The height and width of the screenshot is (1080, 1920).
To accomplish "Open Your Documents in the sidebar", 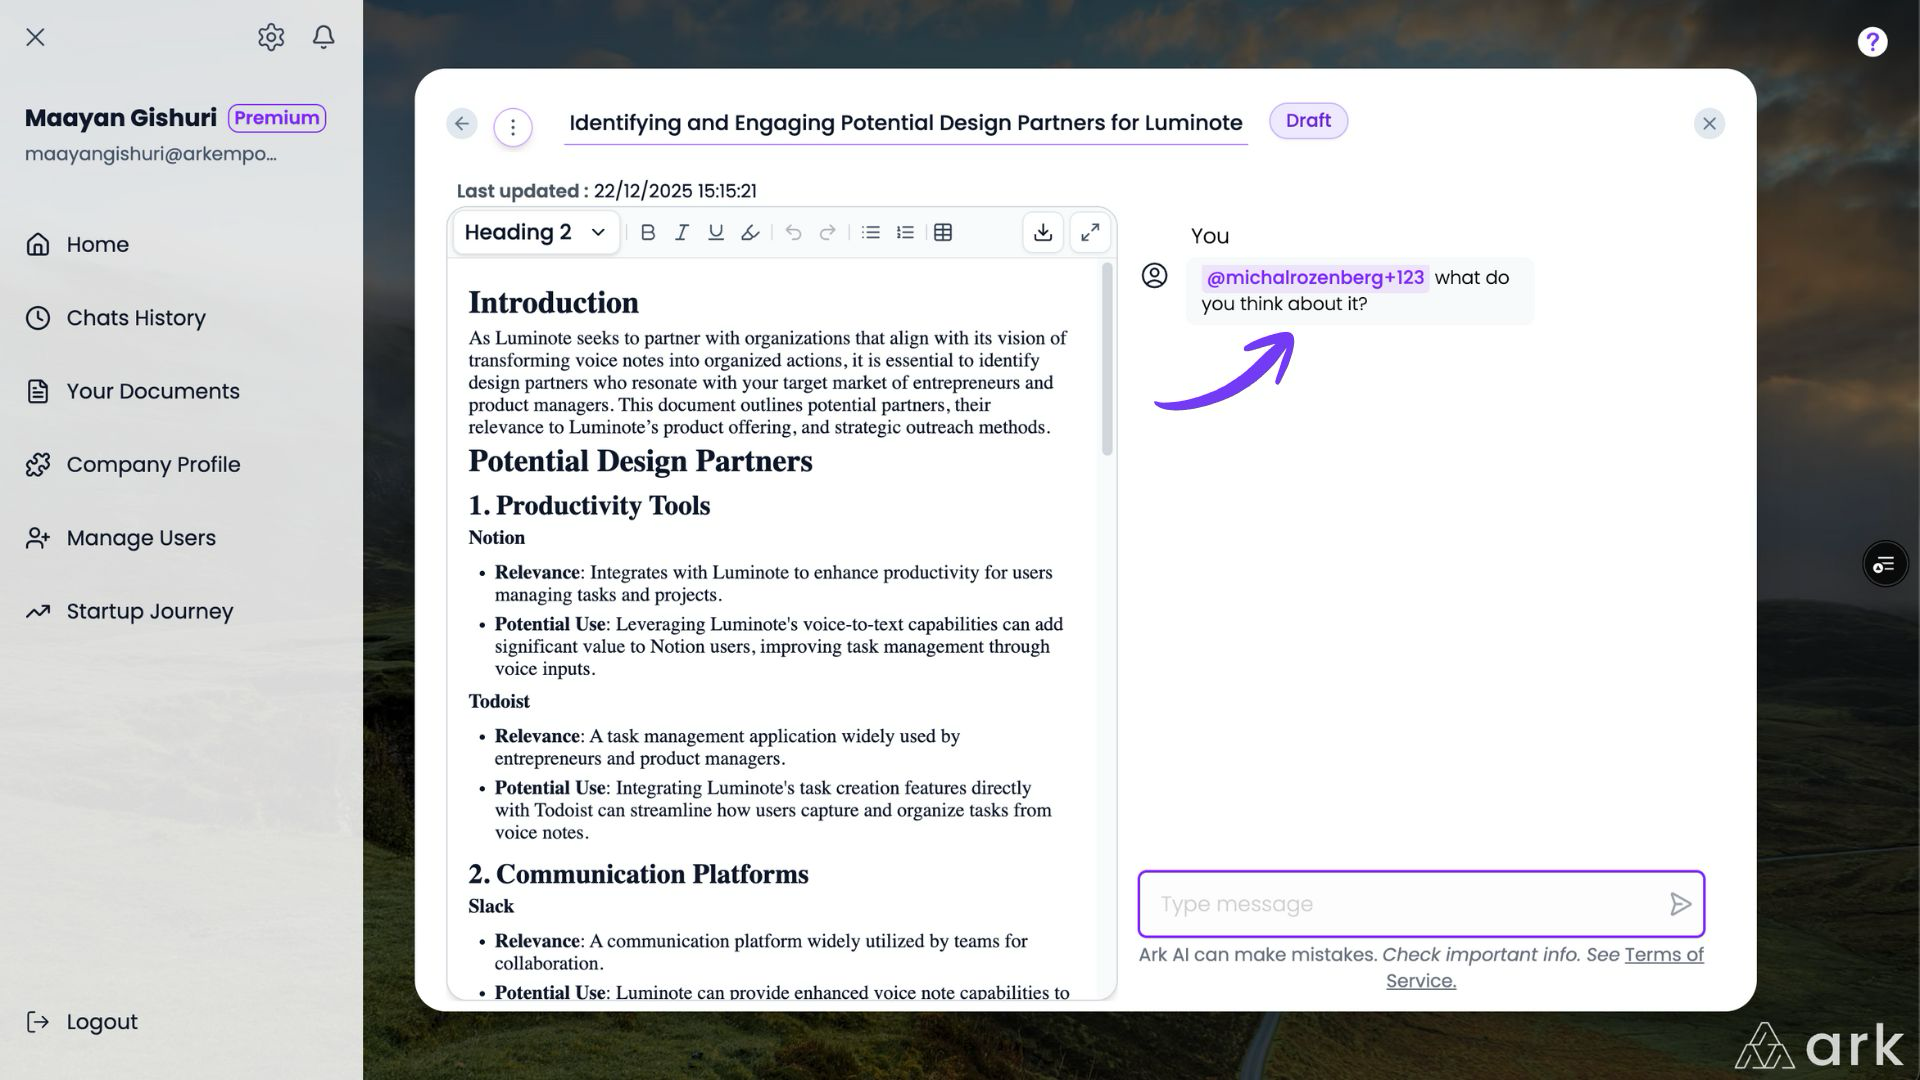I will (152, 391).
